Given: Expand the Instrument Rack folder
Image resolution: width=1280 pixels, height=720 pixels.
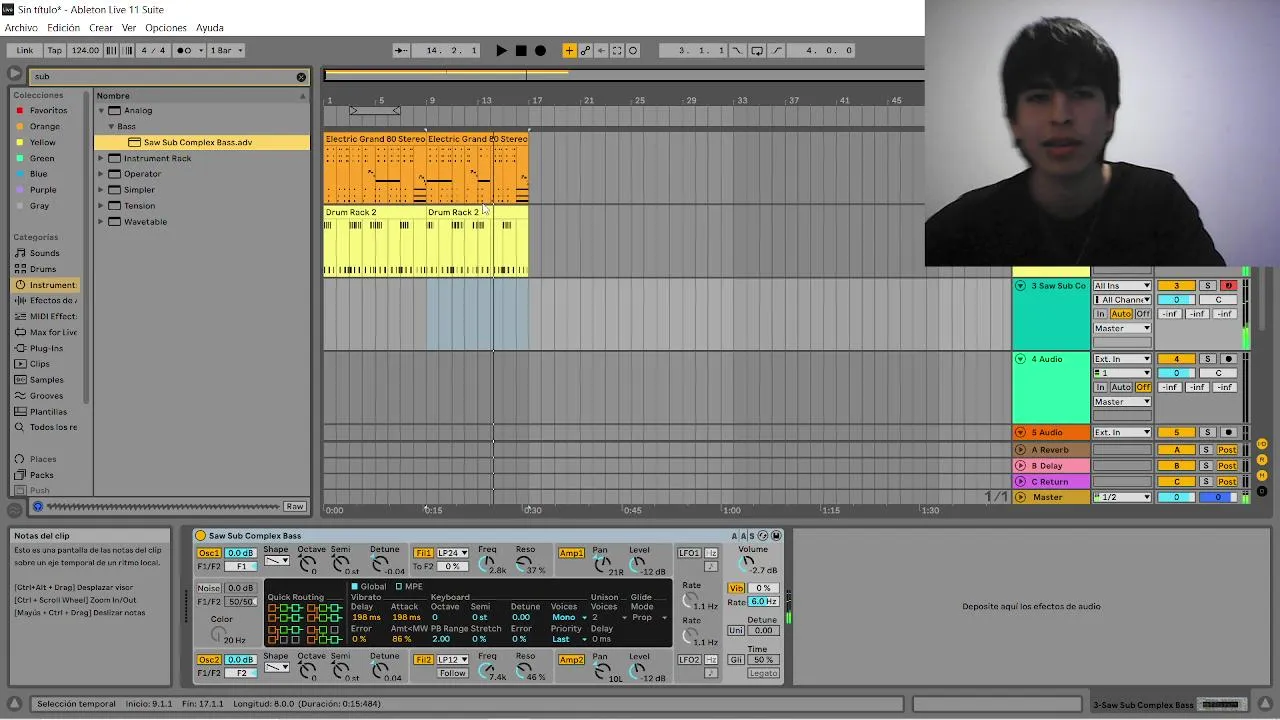Looking at the screenshot, I should 101,158.
